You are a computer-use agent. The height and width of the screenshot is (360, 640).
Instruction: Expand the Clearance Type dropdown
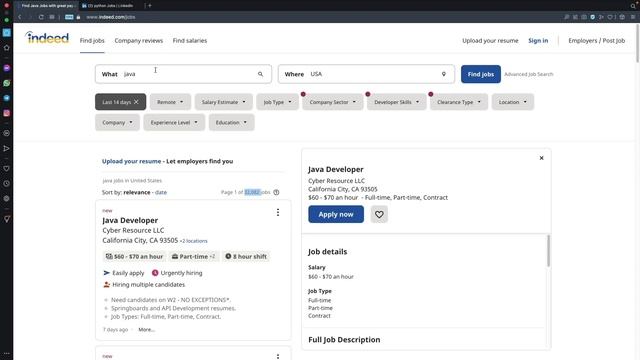[459, 102]
